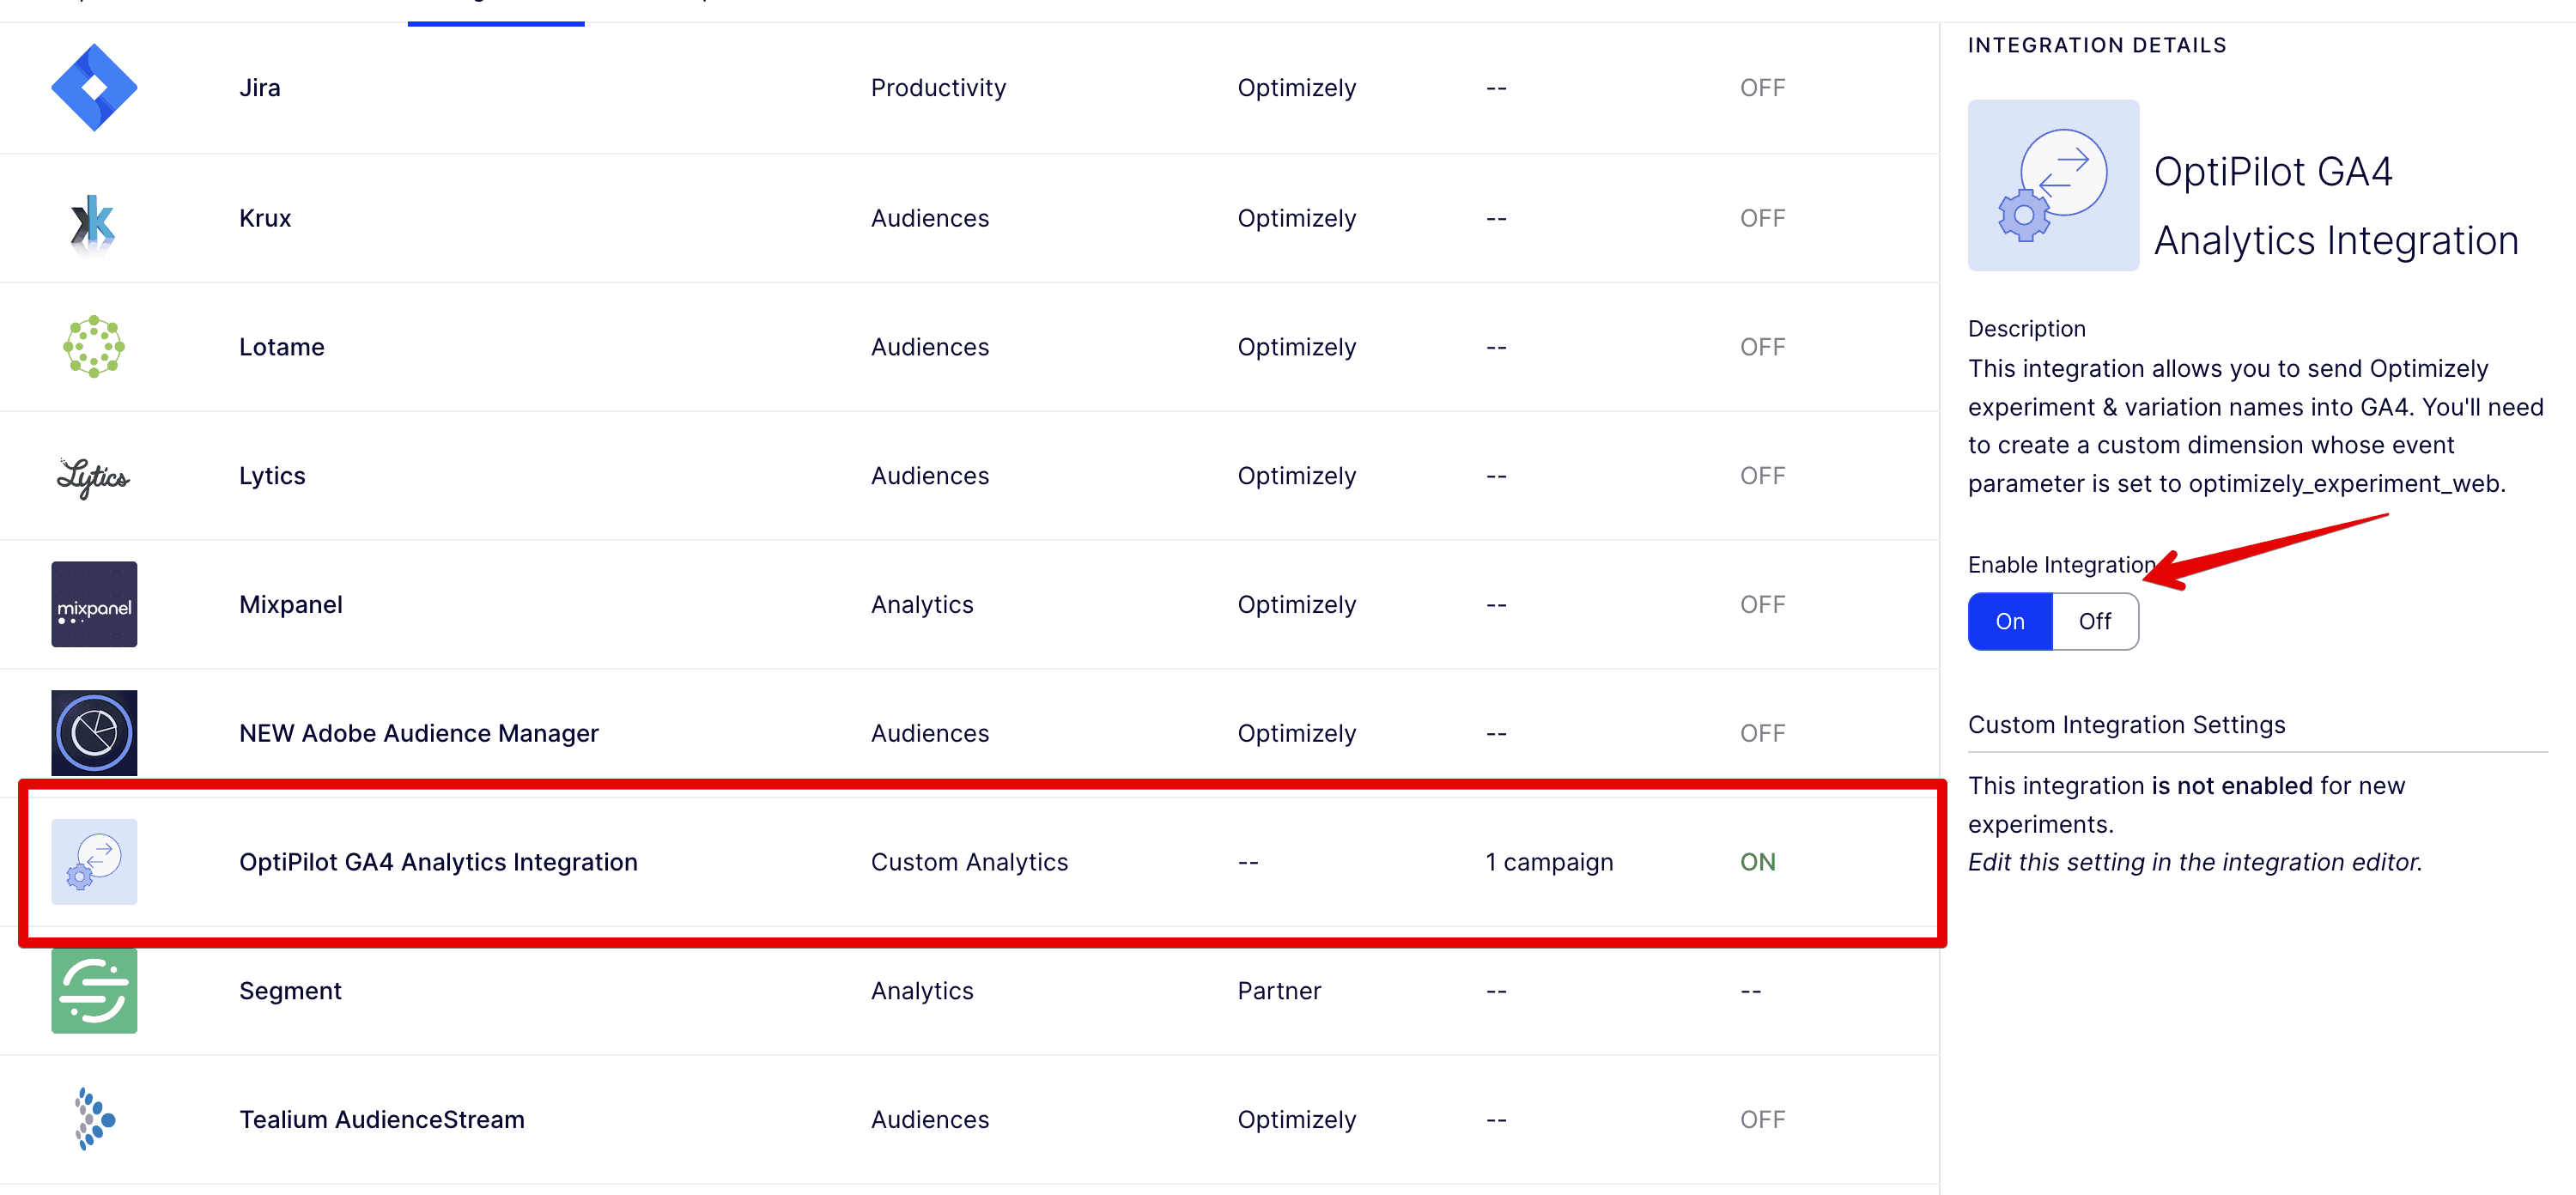The width and height of the screenshot is (2576, 1195).
Task: Click the 1 campaign usage link
Action: (x=1549, y=861)
